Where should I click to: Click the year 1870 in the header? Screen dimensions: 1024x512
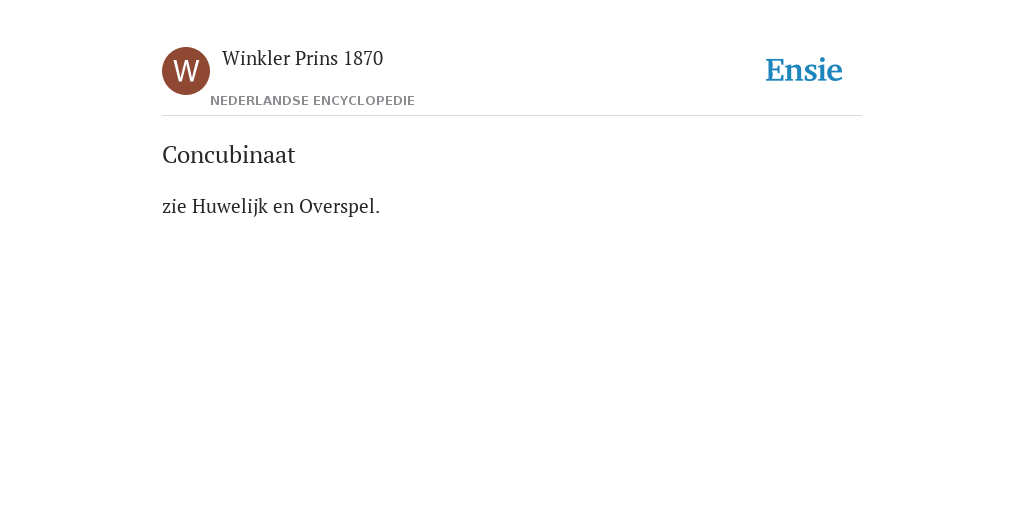(363, 59)
